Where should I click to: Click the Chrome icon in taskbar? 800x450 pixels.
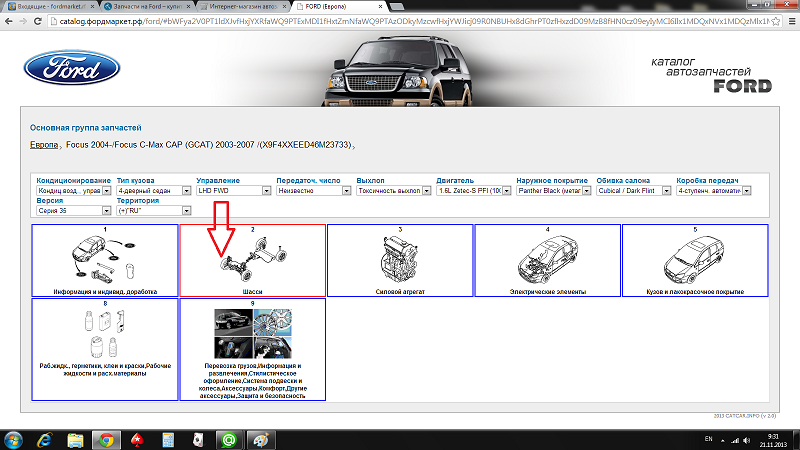[106, 440]
